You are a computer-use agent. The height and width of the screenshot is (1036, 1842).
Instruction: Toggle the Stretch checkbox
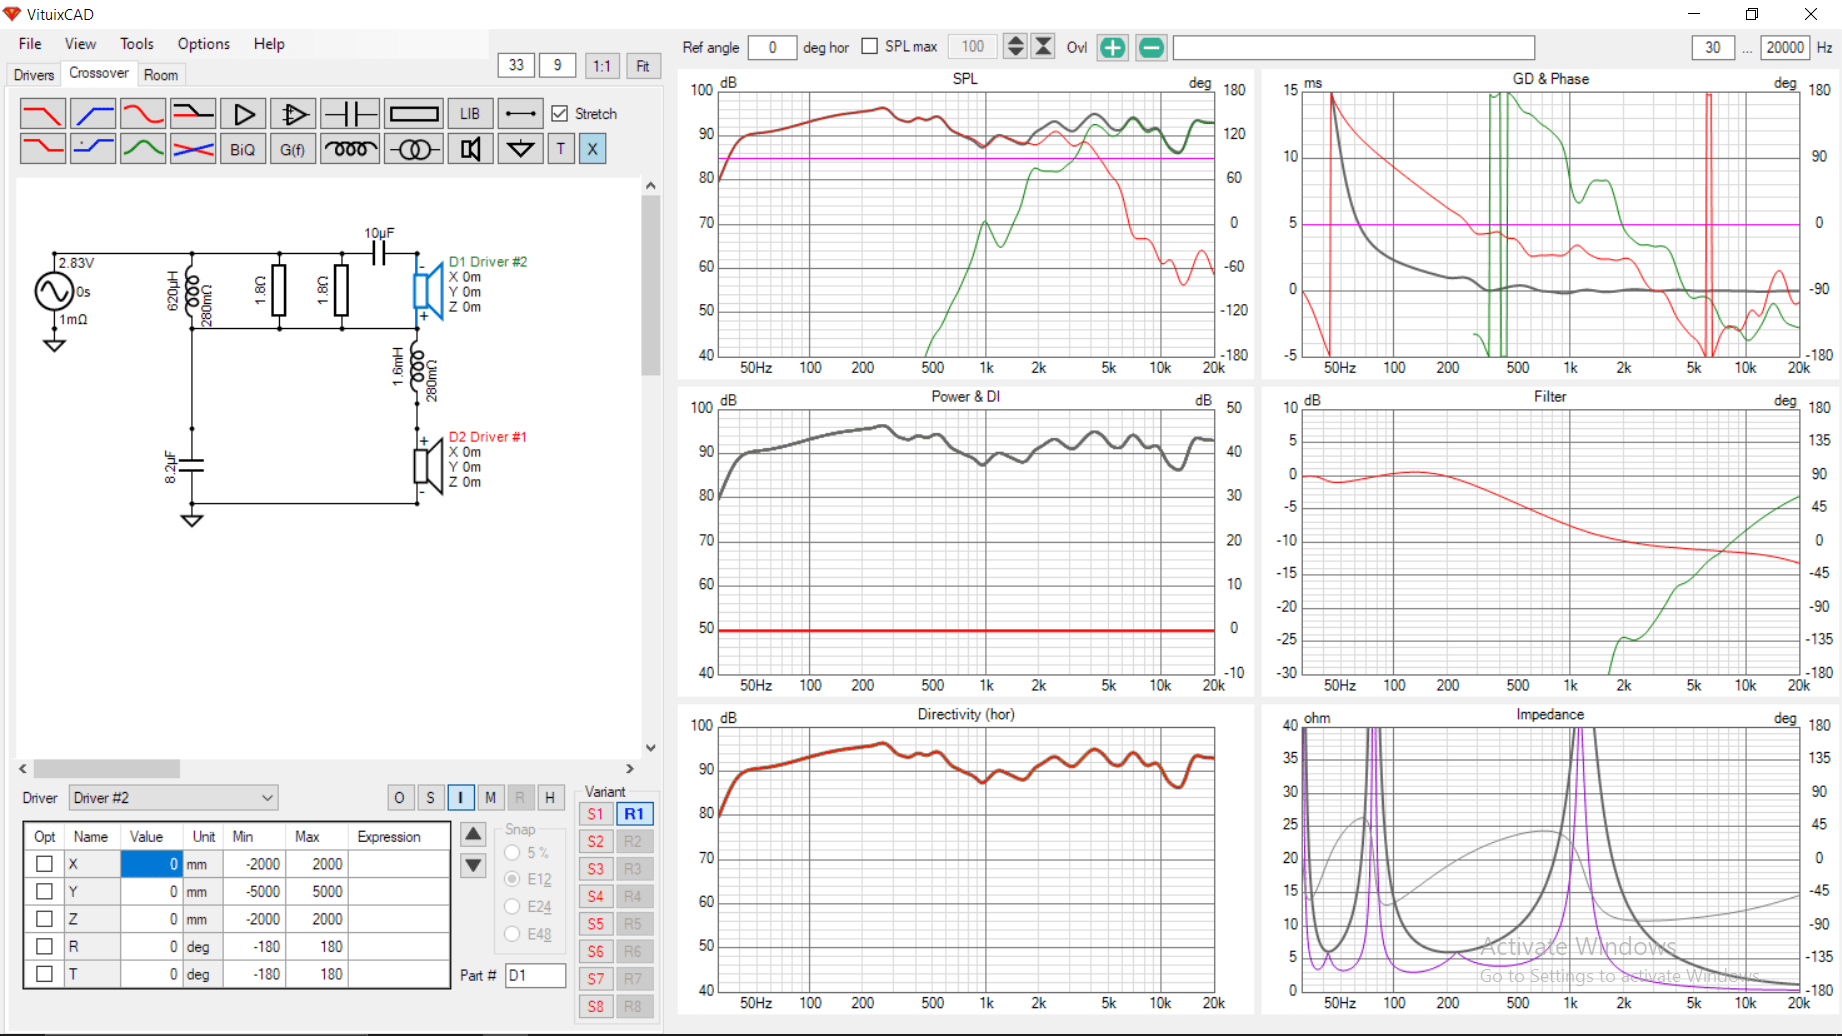(x=560, y=114)
